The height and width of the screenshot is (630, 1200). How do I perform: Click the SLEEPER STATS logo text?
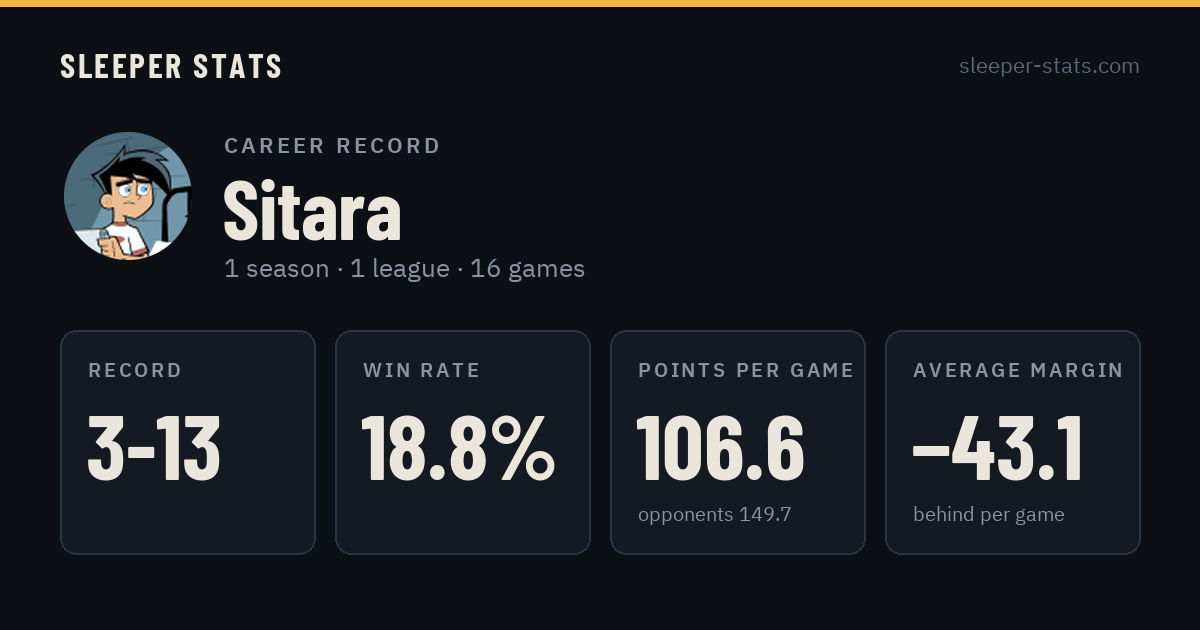coord(171,67)
